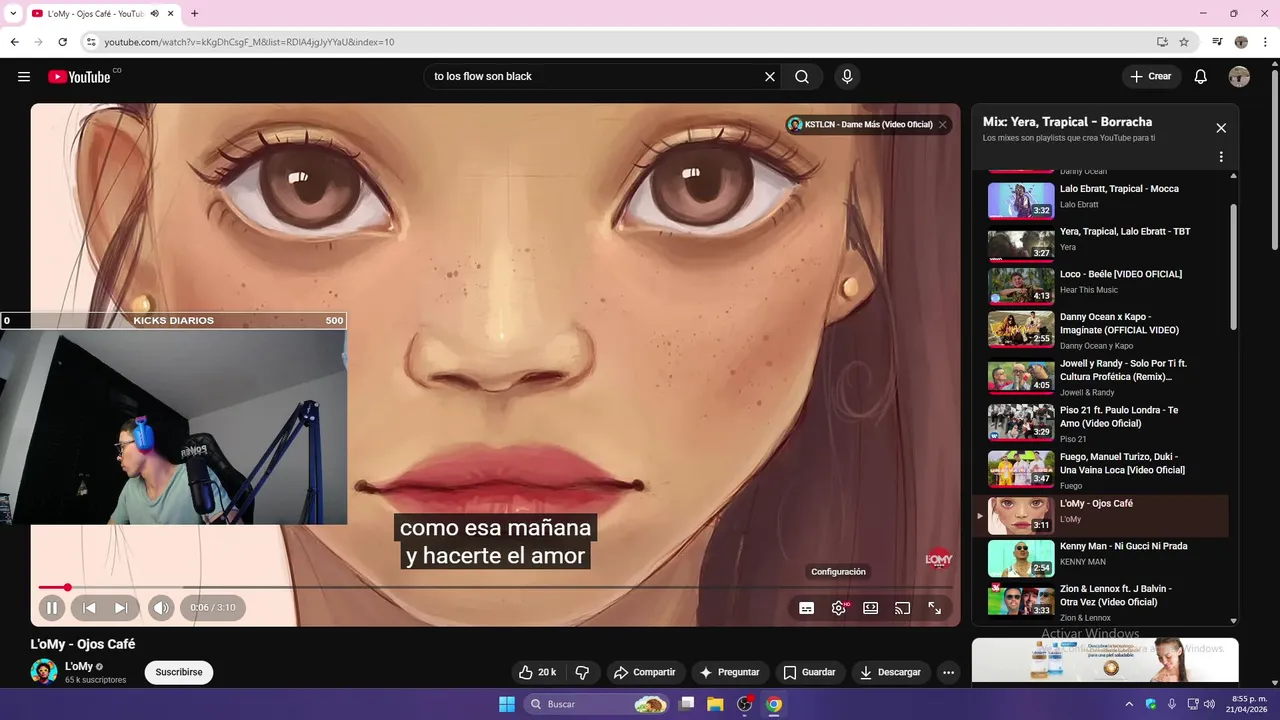Click the Crear button

(1151, 77)
